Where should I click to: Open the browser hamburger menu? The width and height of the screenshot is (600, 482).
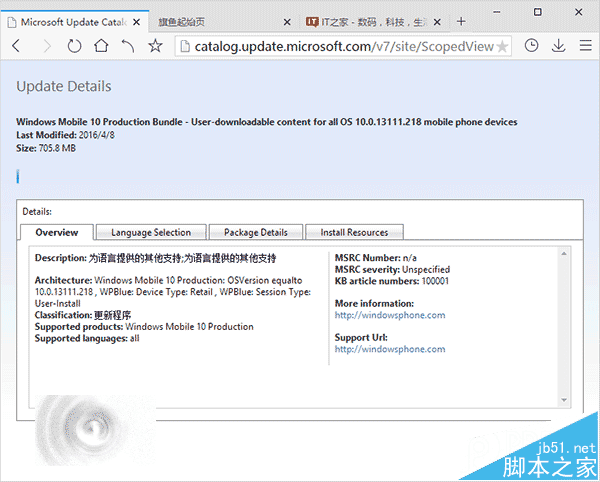tap(585, 46)
